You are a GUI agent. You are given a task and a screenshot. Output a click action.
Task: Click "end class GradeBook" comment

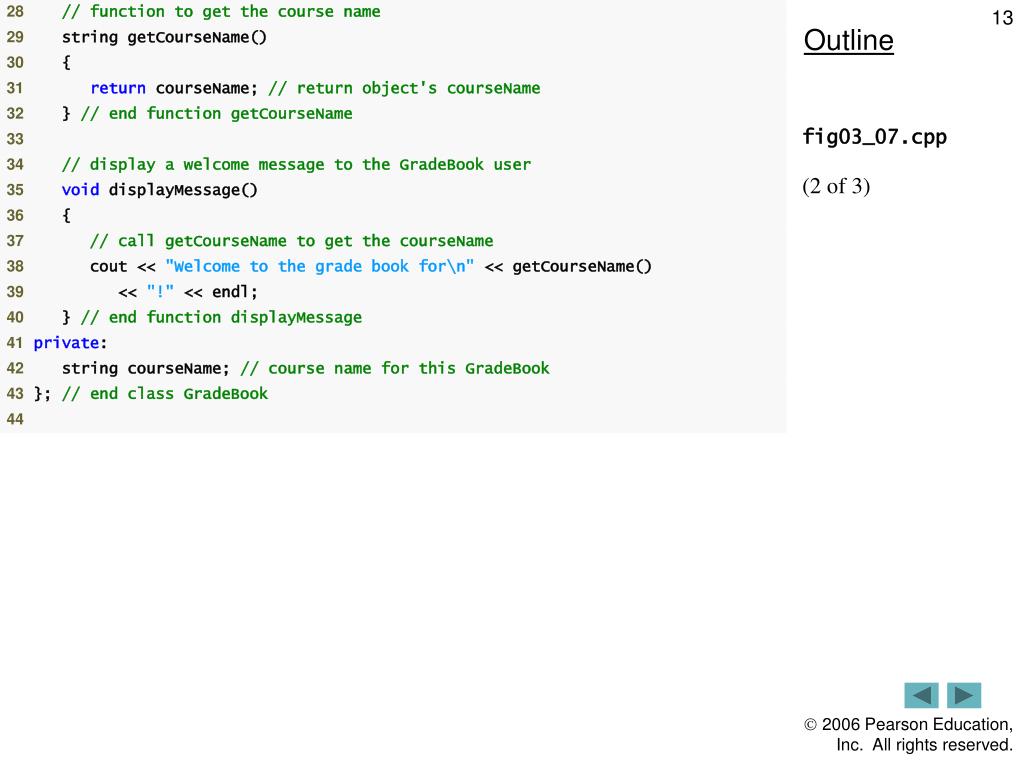pos(165,394)
